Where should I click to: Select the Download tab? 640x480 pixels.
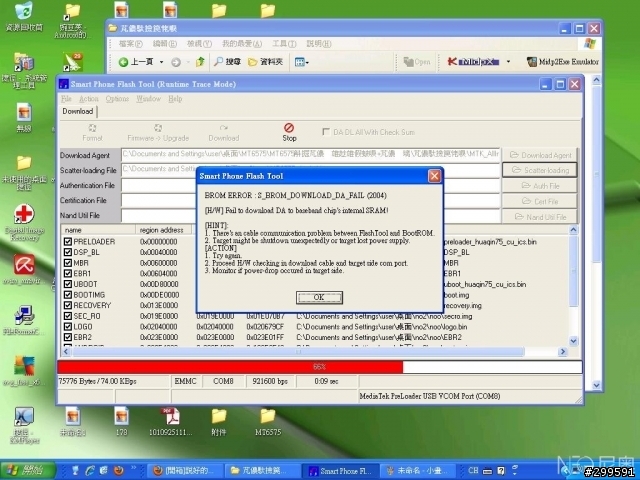pyautogui.click(x=78, y=111)
